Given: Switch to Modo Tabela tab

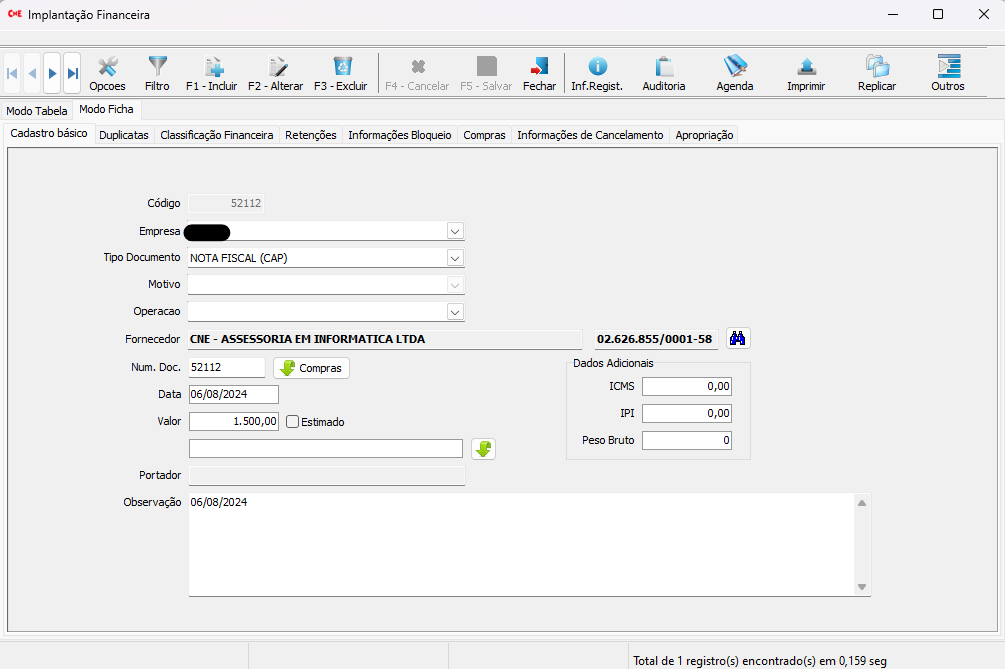Looking at the screenshot, I should click(37, 111).
